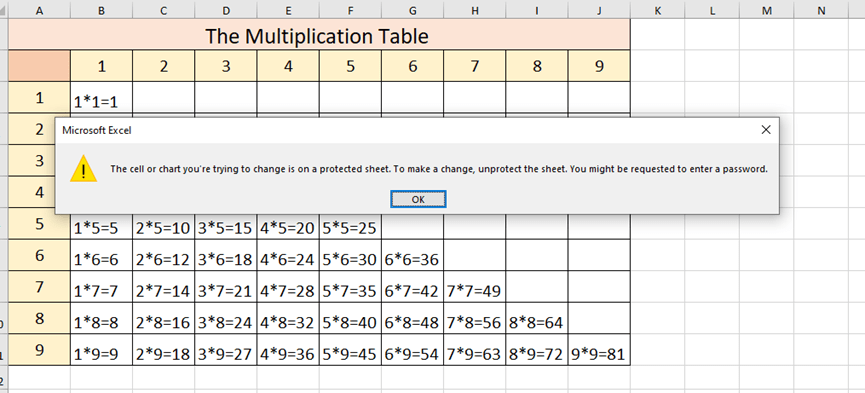Click cell containing 4*6=24
The height and width of the screenshot is (393, 865).
tap(288, 255)
